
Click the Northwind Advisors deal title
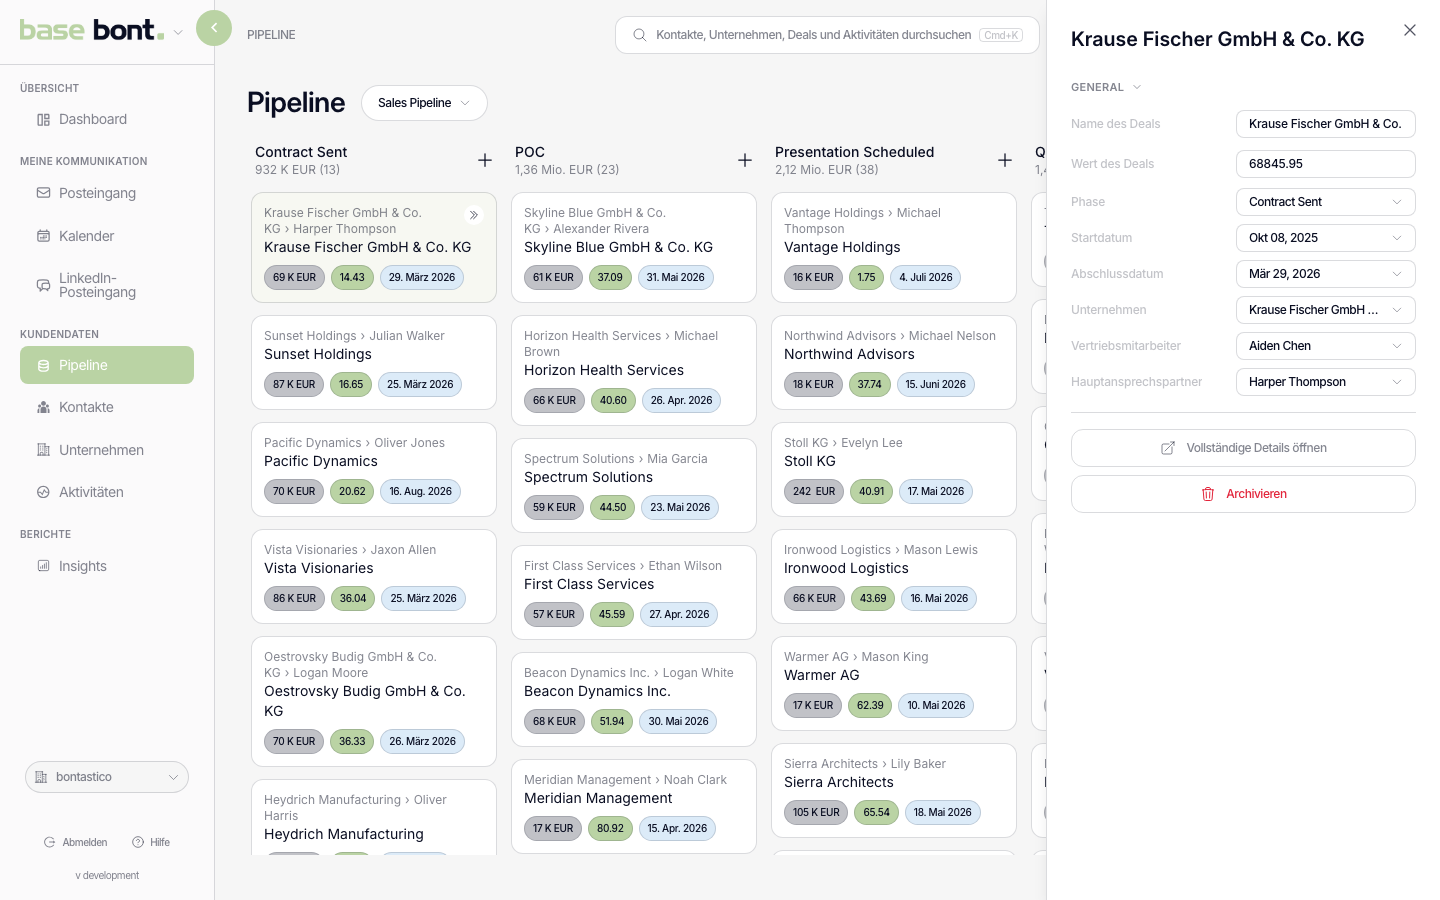coord(849,354)
